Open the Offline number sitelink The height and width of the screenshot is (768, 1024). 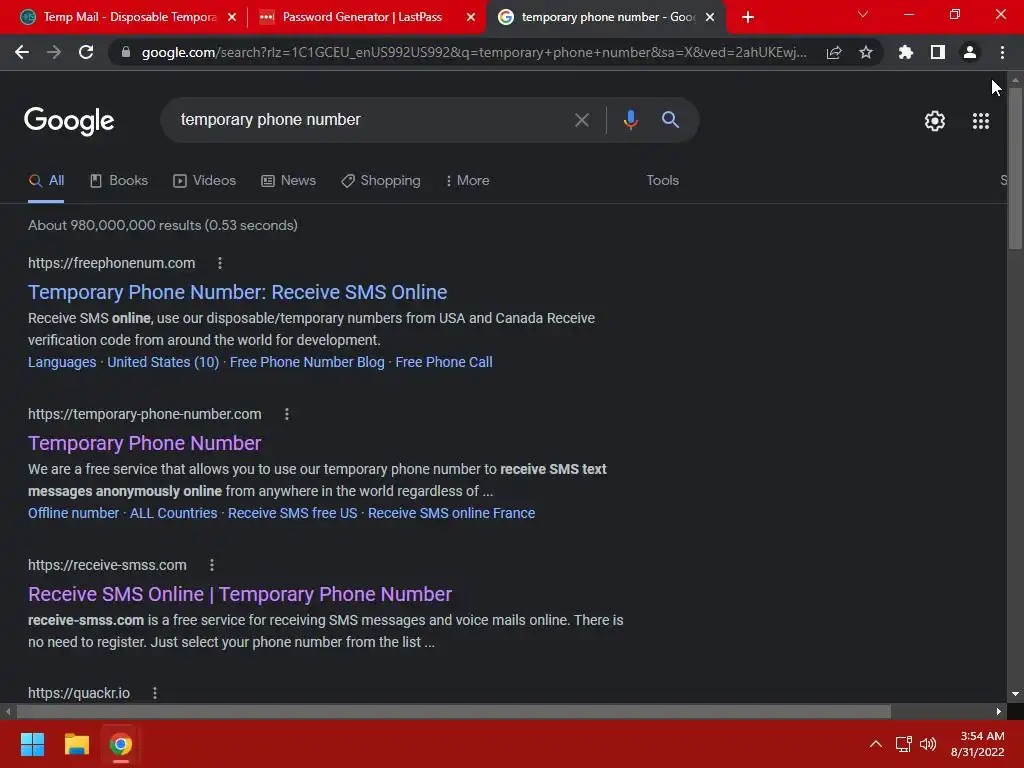(74, 513)
